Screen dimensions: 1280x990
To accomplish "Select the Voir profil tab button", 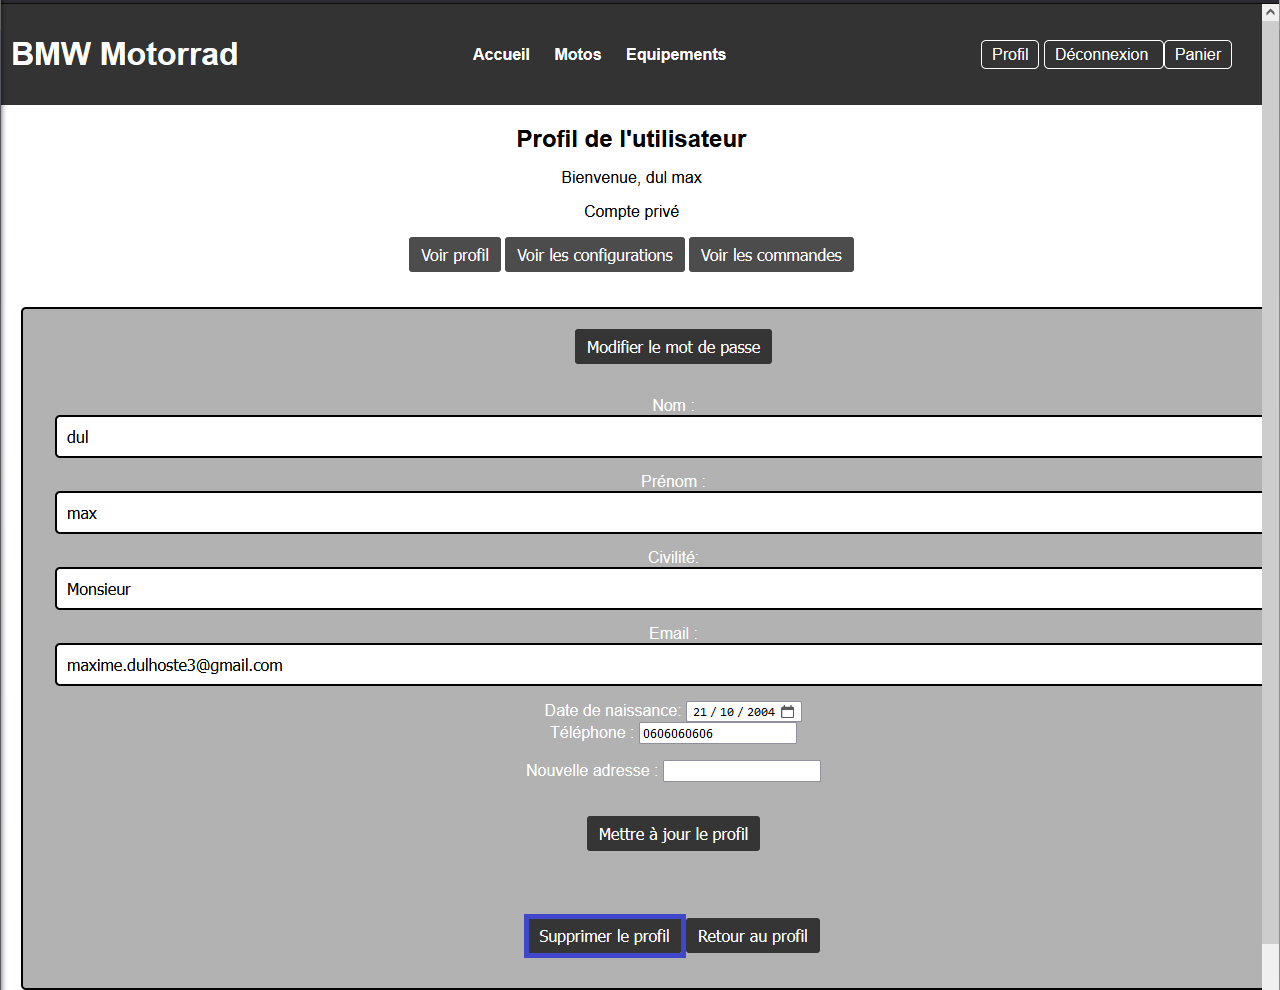I will (x=455, y=255).
